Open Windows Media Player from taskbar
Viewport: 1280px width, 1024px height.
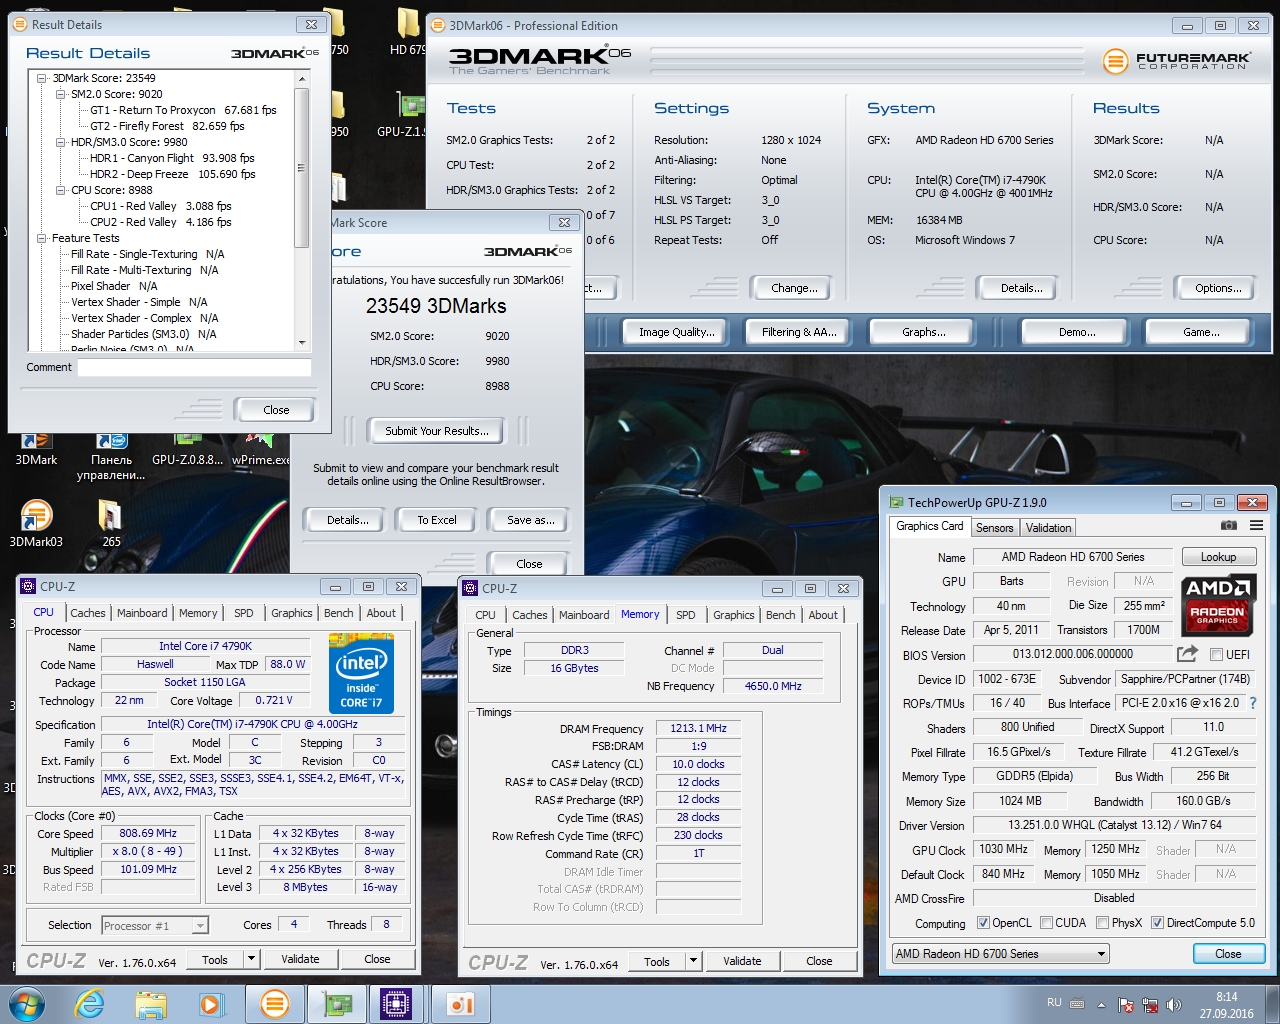coord(211,1004)
